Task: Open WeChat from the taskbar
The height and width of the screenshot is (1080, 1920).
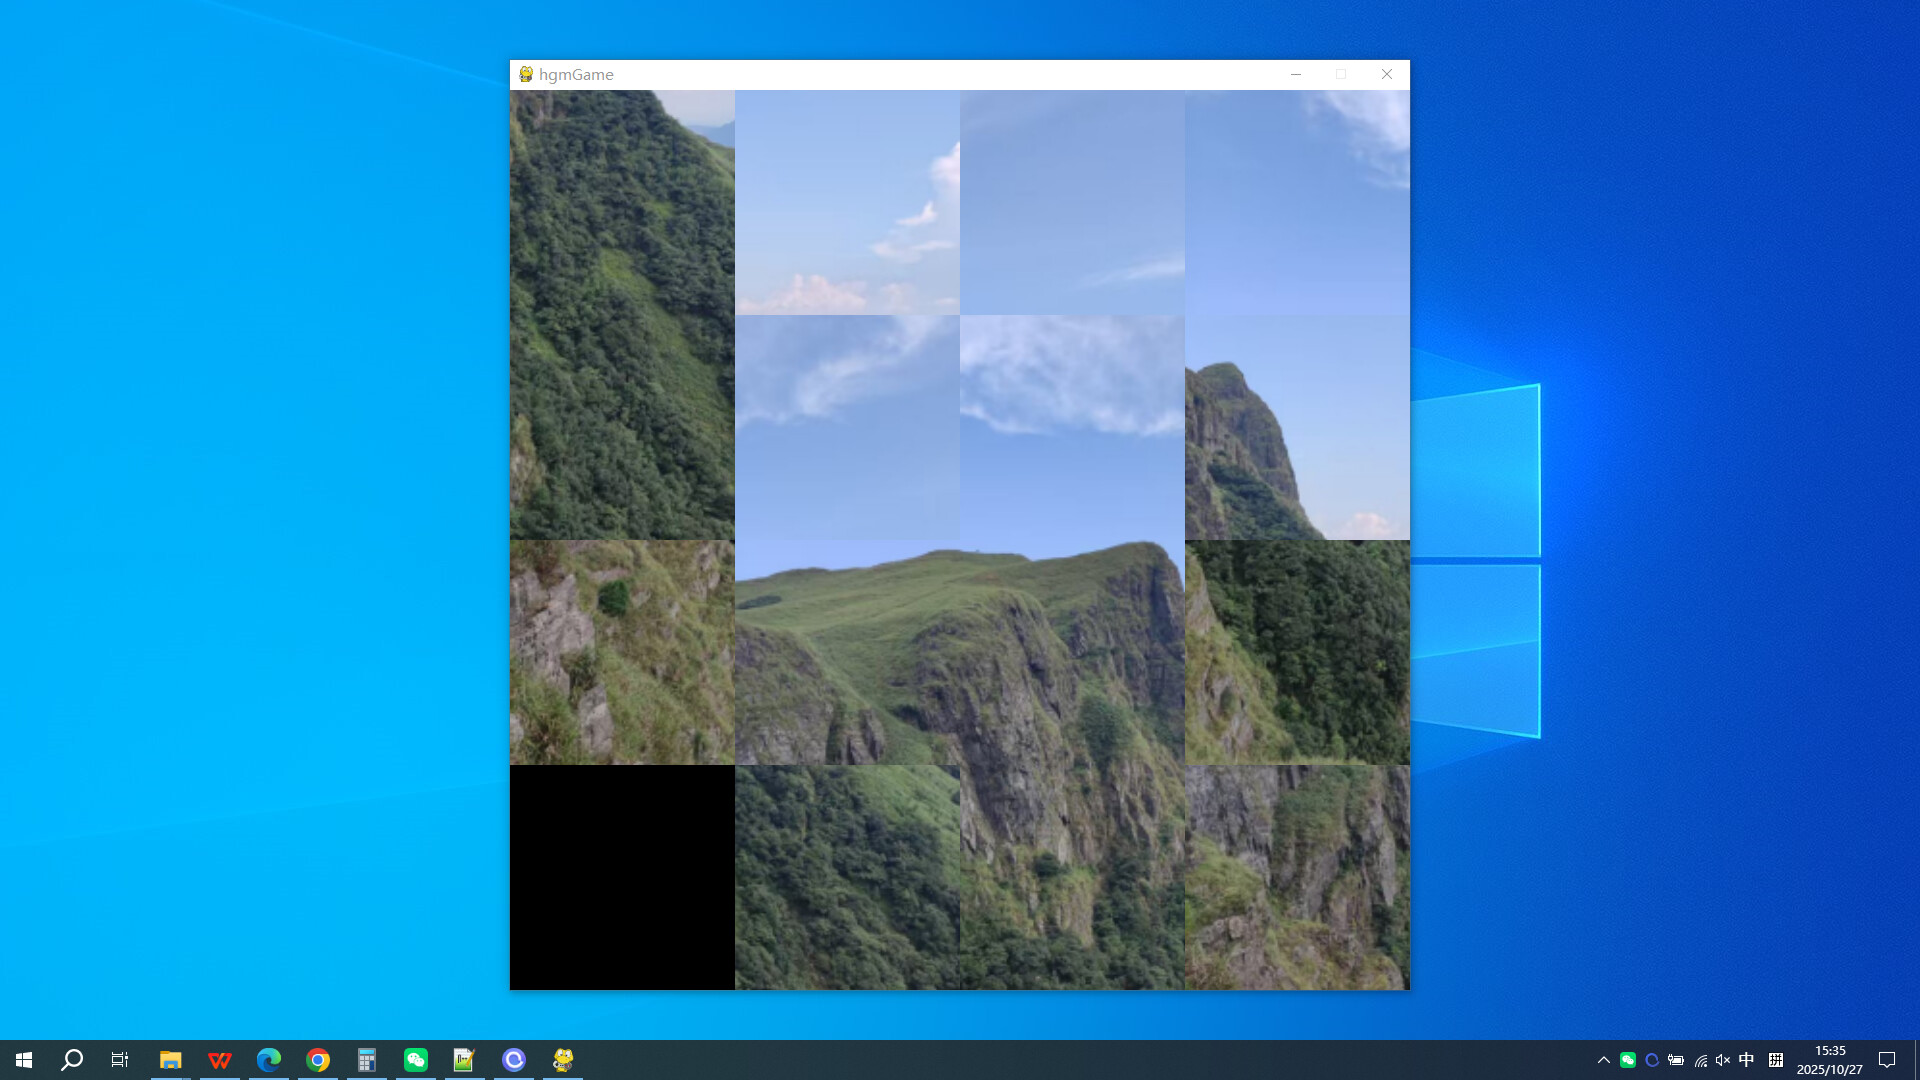Action: [x=416, y=1059]
